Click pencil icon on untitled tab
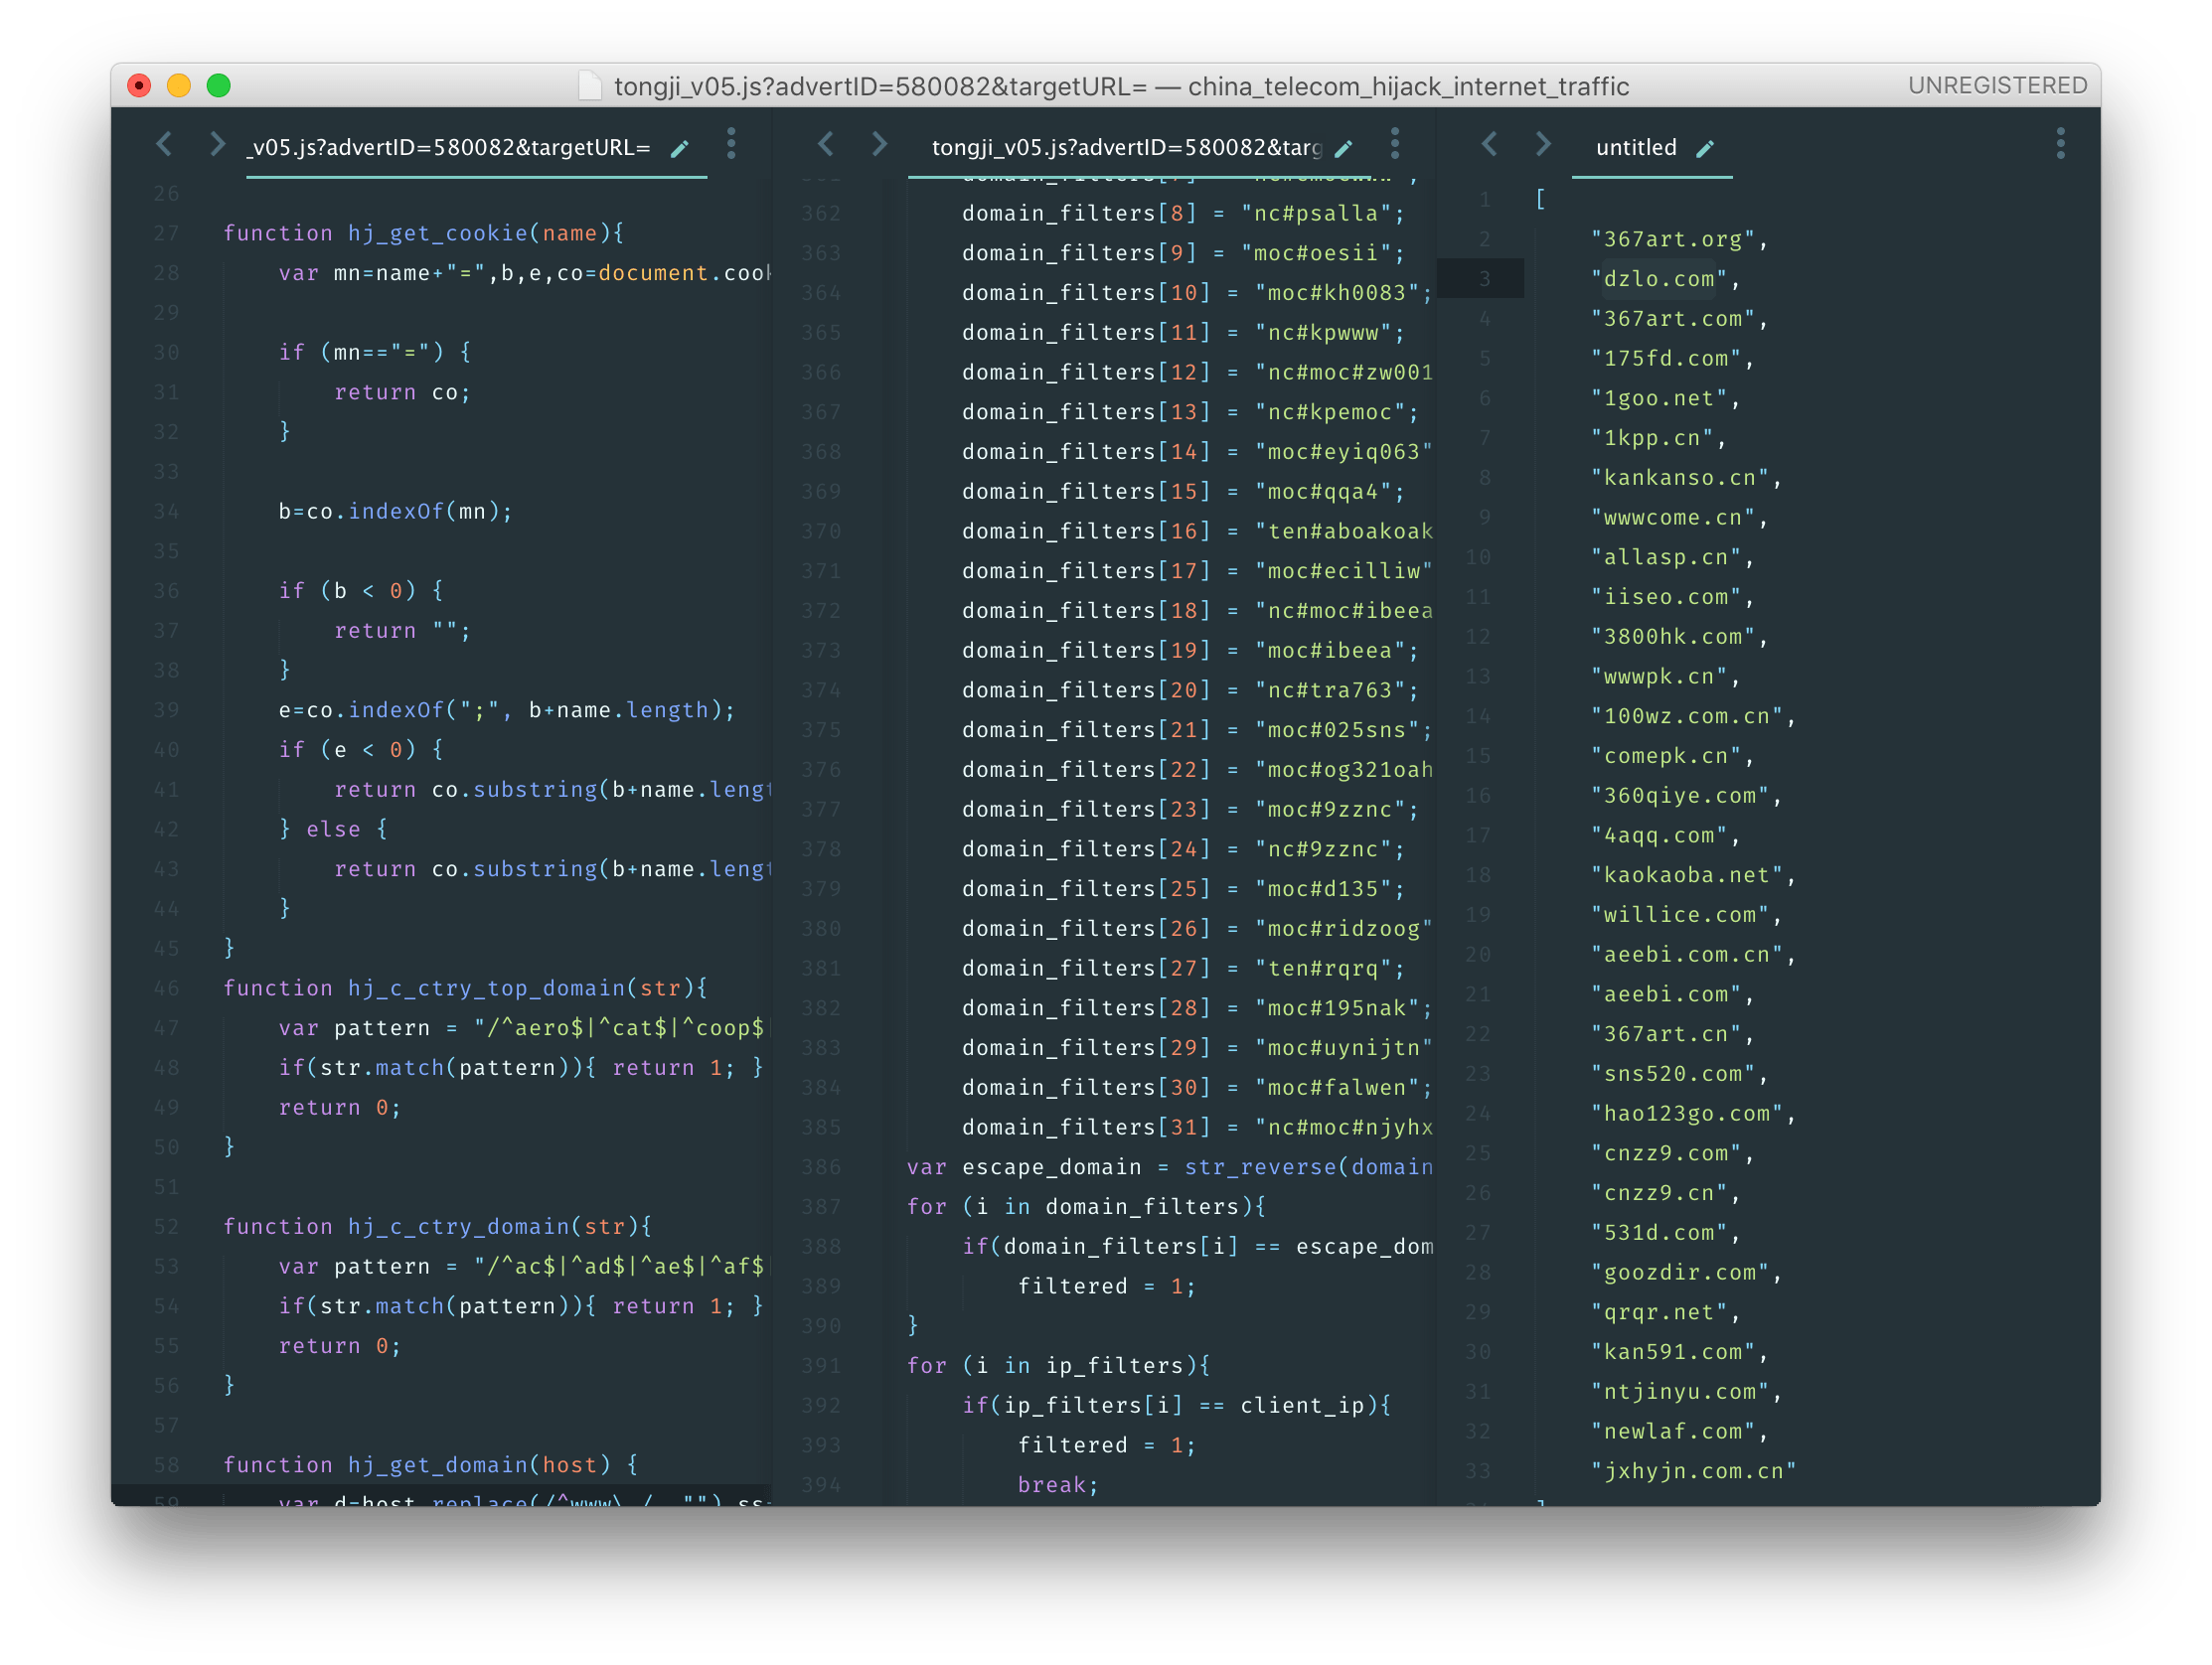 (1706, 148)
